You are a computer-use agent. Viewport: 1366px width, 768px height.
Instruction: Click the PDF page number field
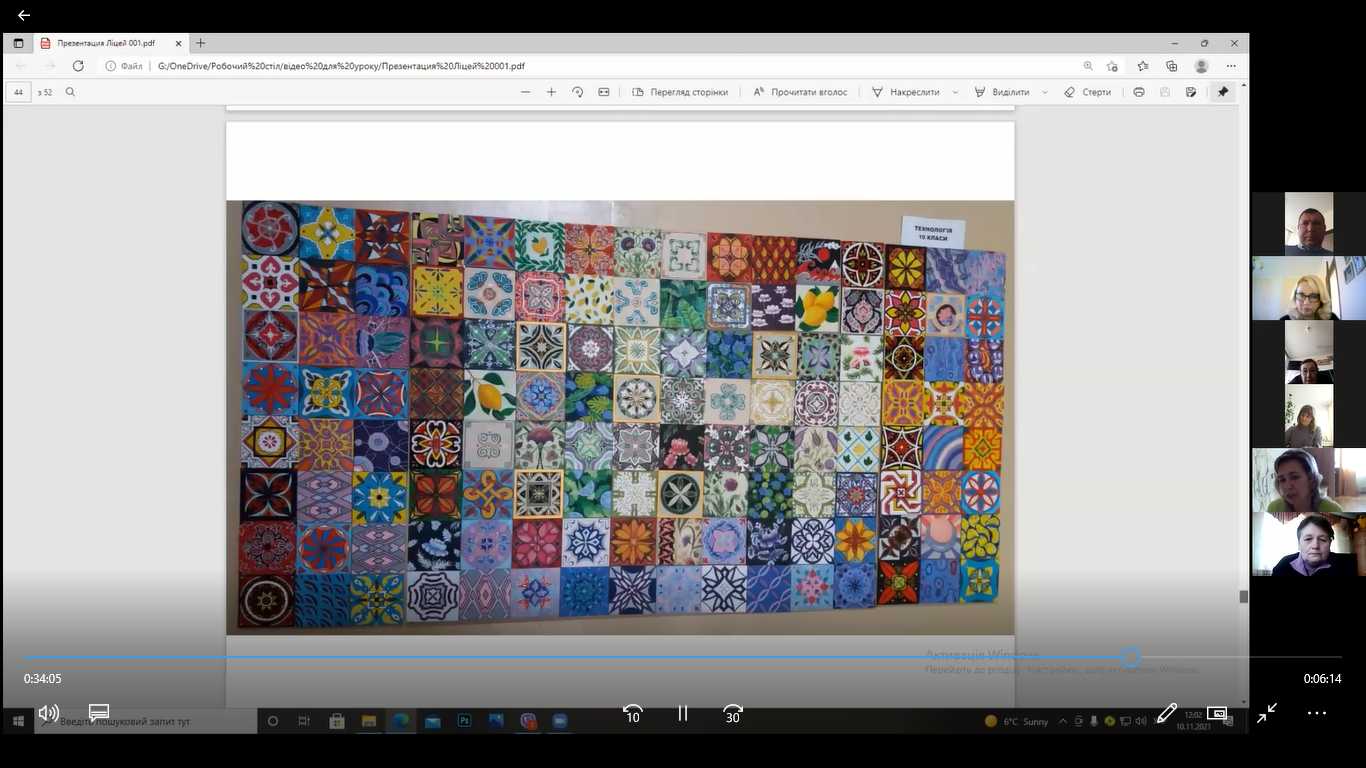point(19,92)
